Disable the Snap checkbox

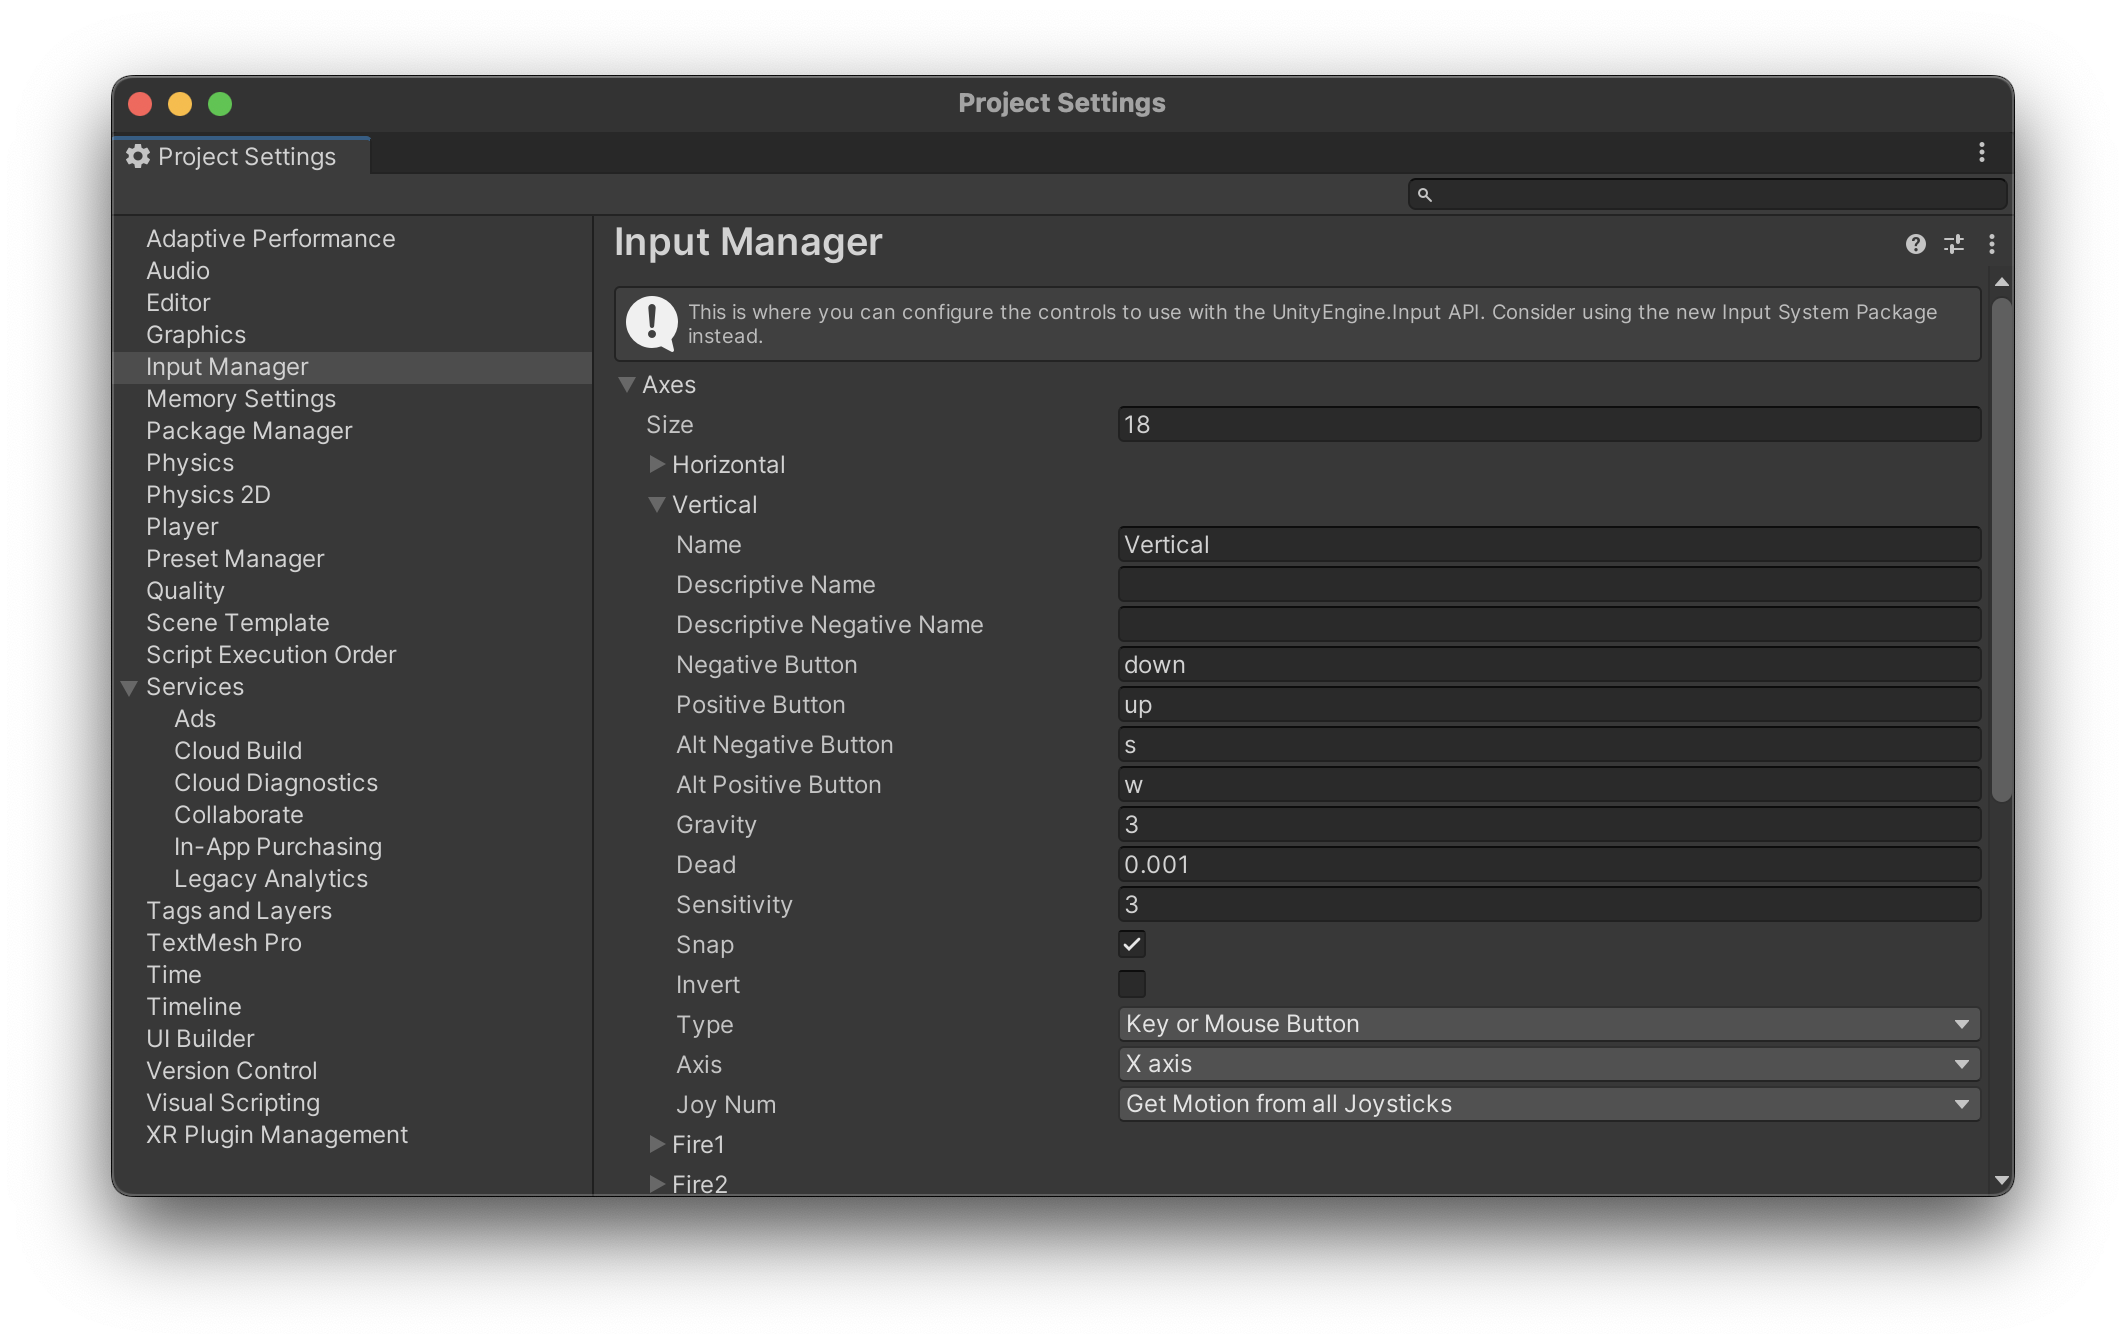tap(1132, 944)
